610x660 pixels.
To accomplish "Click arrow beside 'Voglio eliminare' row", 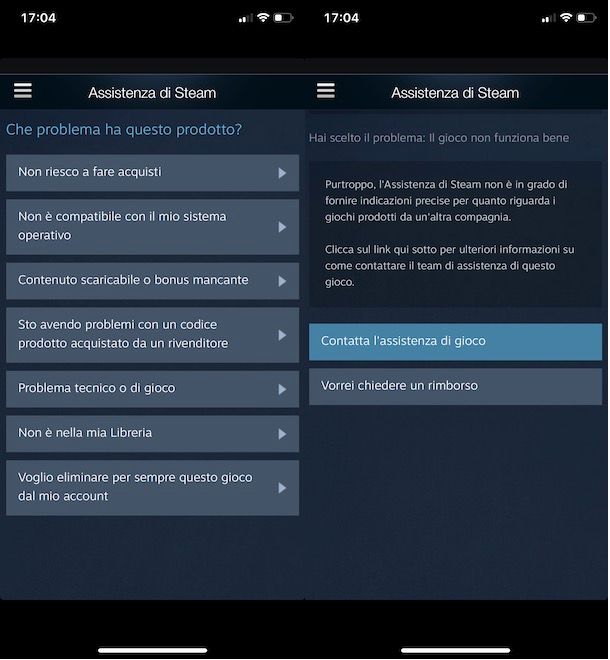I will point(282,488).
